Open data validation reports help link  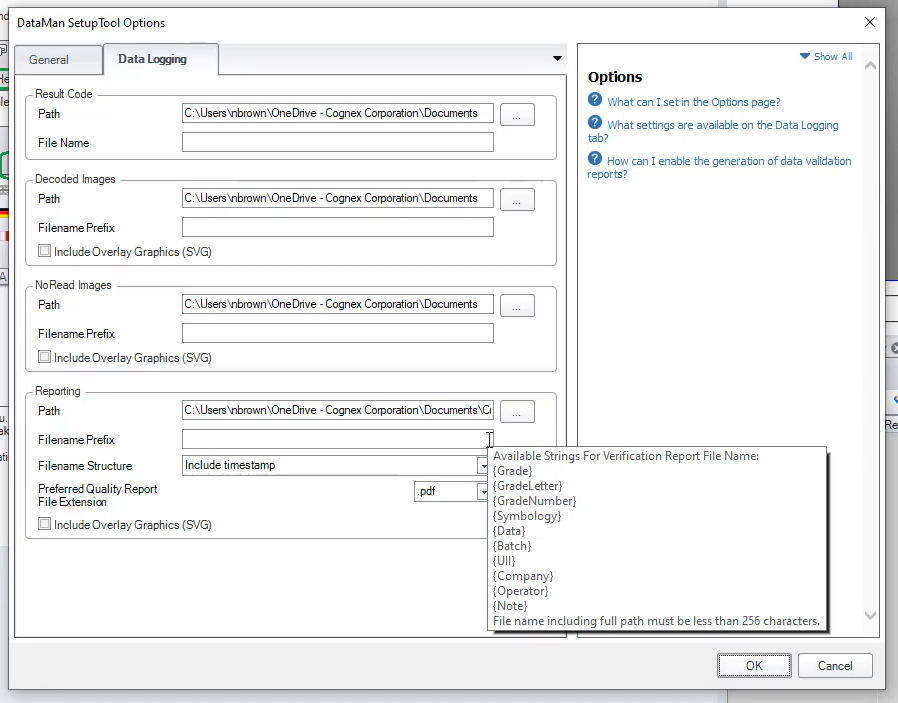click(x=719, y=167)
